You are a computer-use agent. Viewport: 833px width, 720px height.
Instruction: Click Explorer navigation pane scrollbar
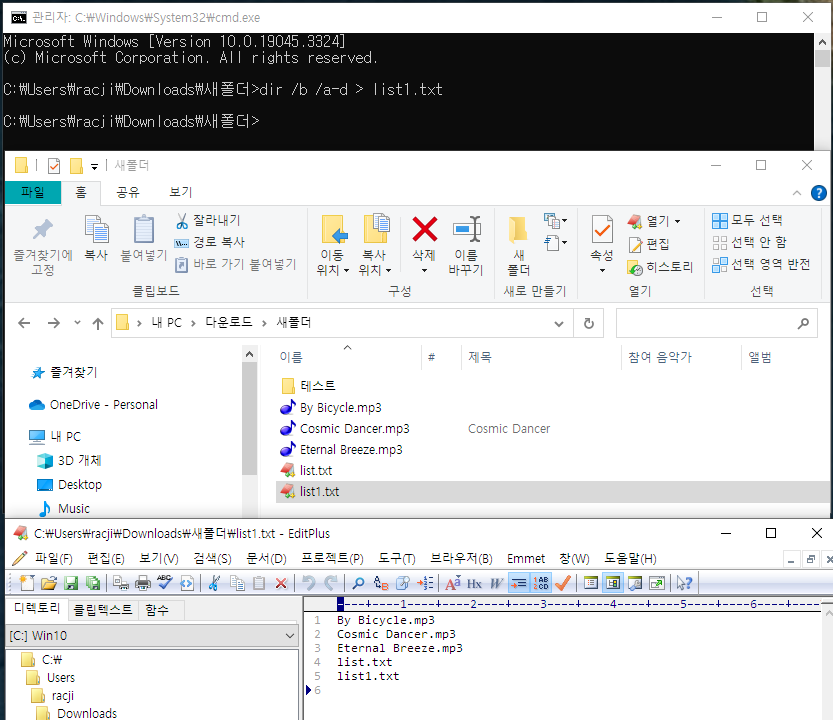(x=250, y=417)
